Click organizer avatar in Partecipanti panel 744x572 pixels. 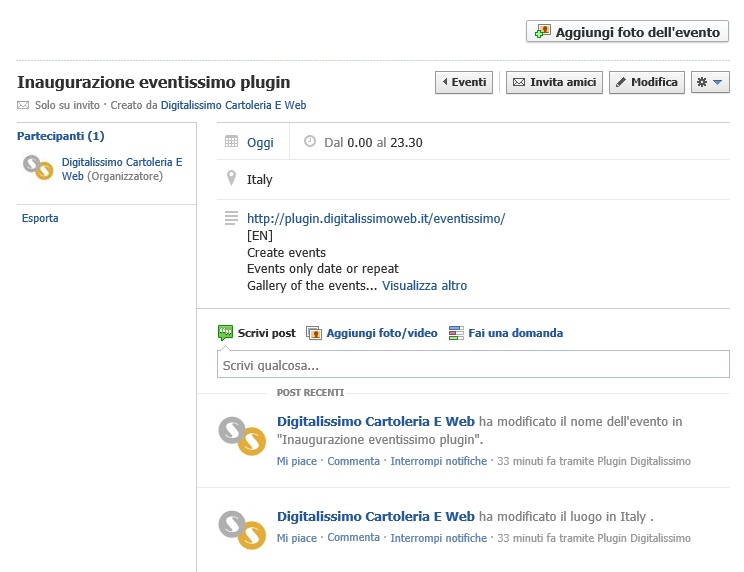[38, 167]
